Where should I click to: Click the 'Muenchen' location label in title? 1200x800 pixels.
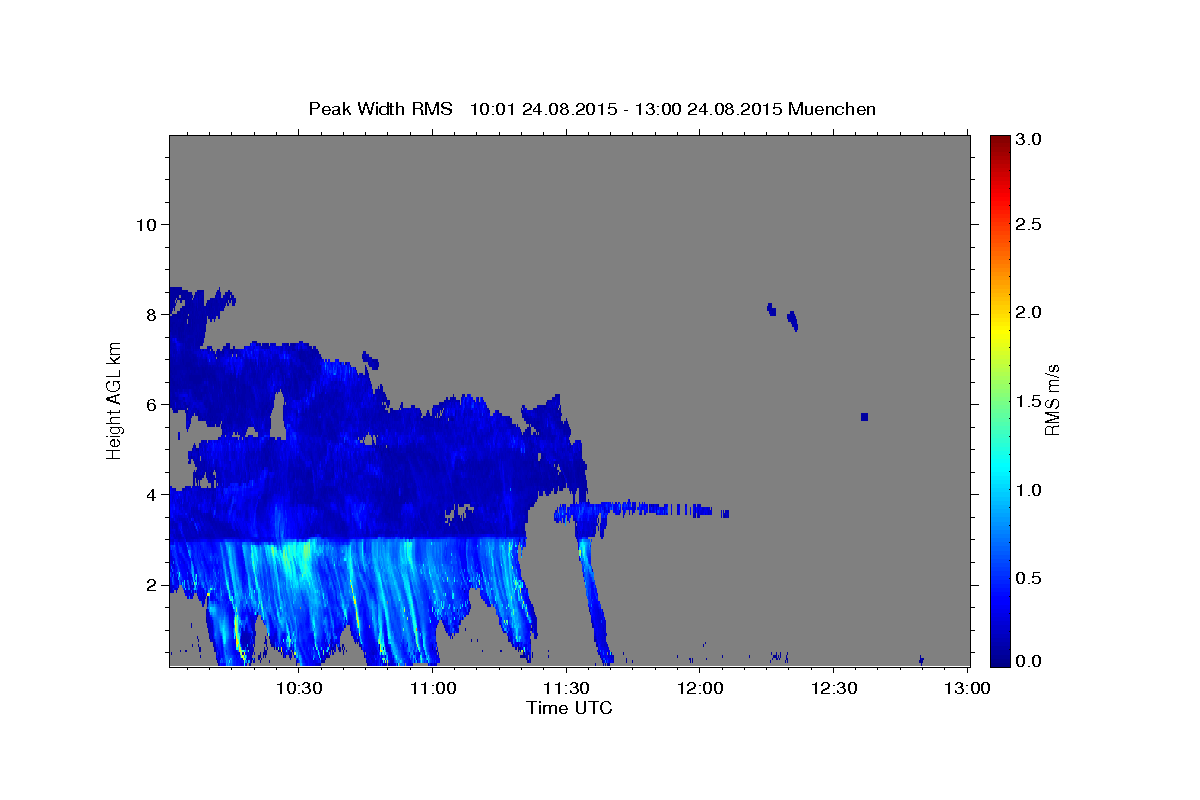[x=832, y=109]
